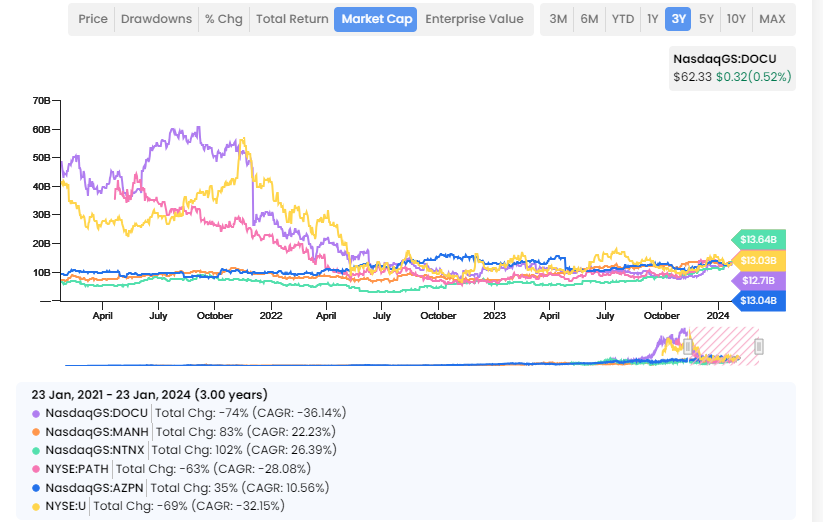This screenshot has height=522, width=823.
Task: Click the green NTNX legend dot
Action: (x=36, y=451)
